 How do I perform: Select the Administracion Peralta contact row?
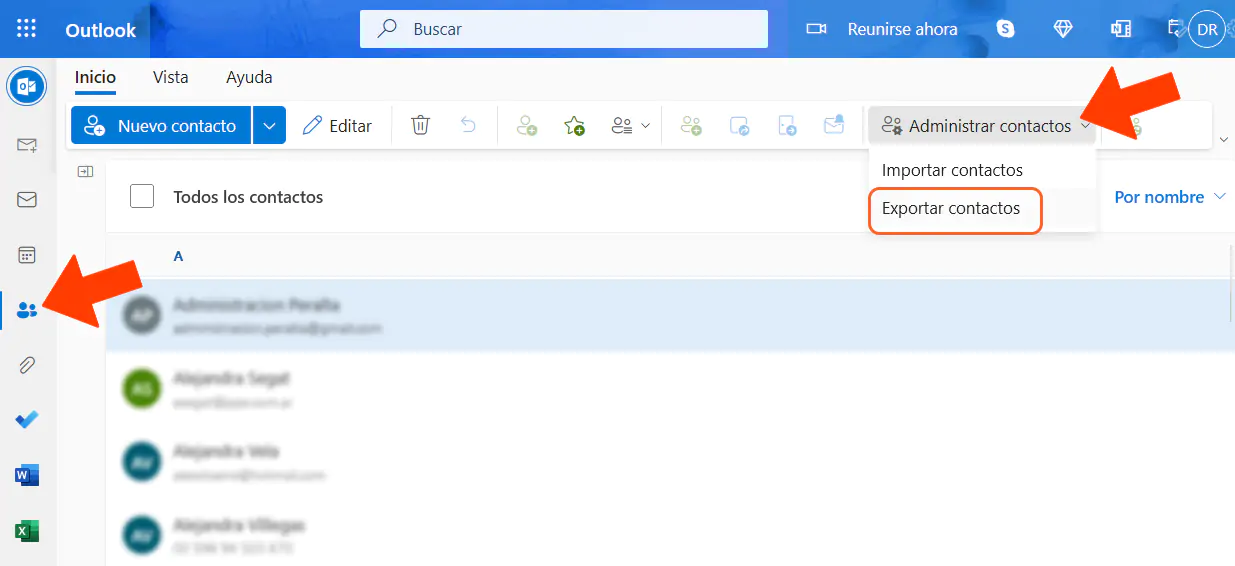click(668, 315)
